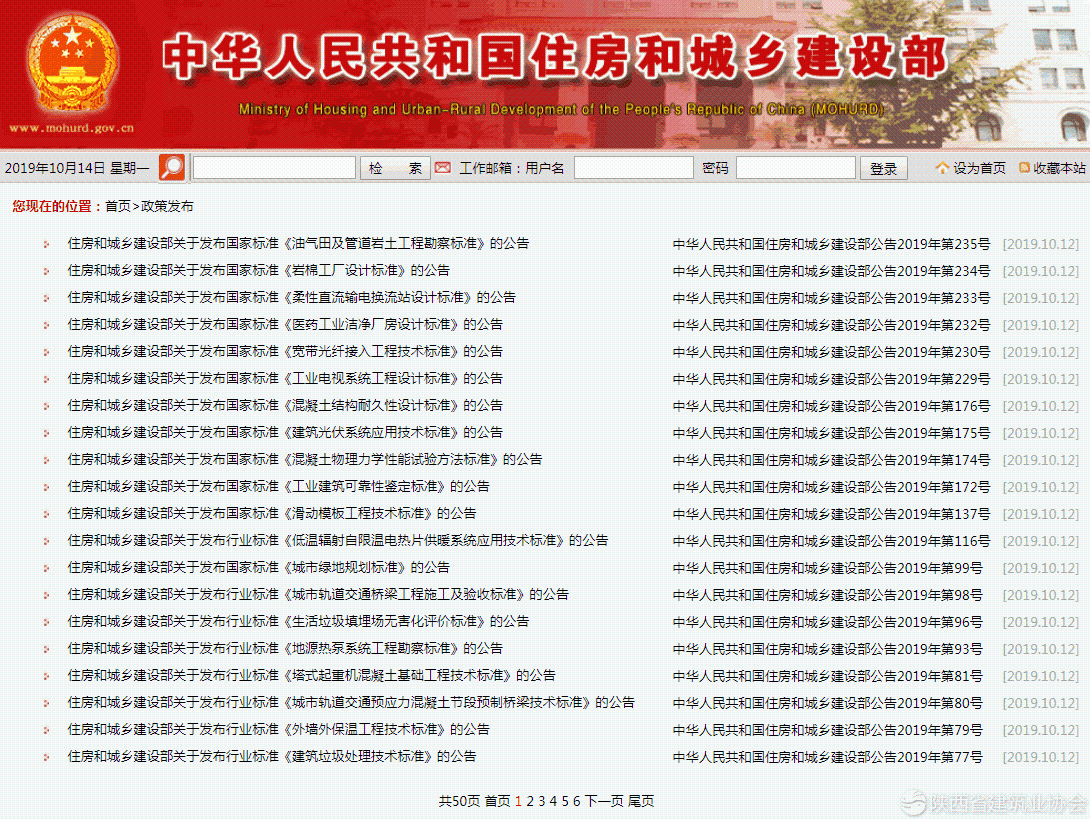Open the 城市绿地规划标准 announcement
Viewport: 1090px width, 819px height.
tap(258, 568)
